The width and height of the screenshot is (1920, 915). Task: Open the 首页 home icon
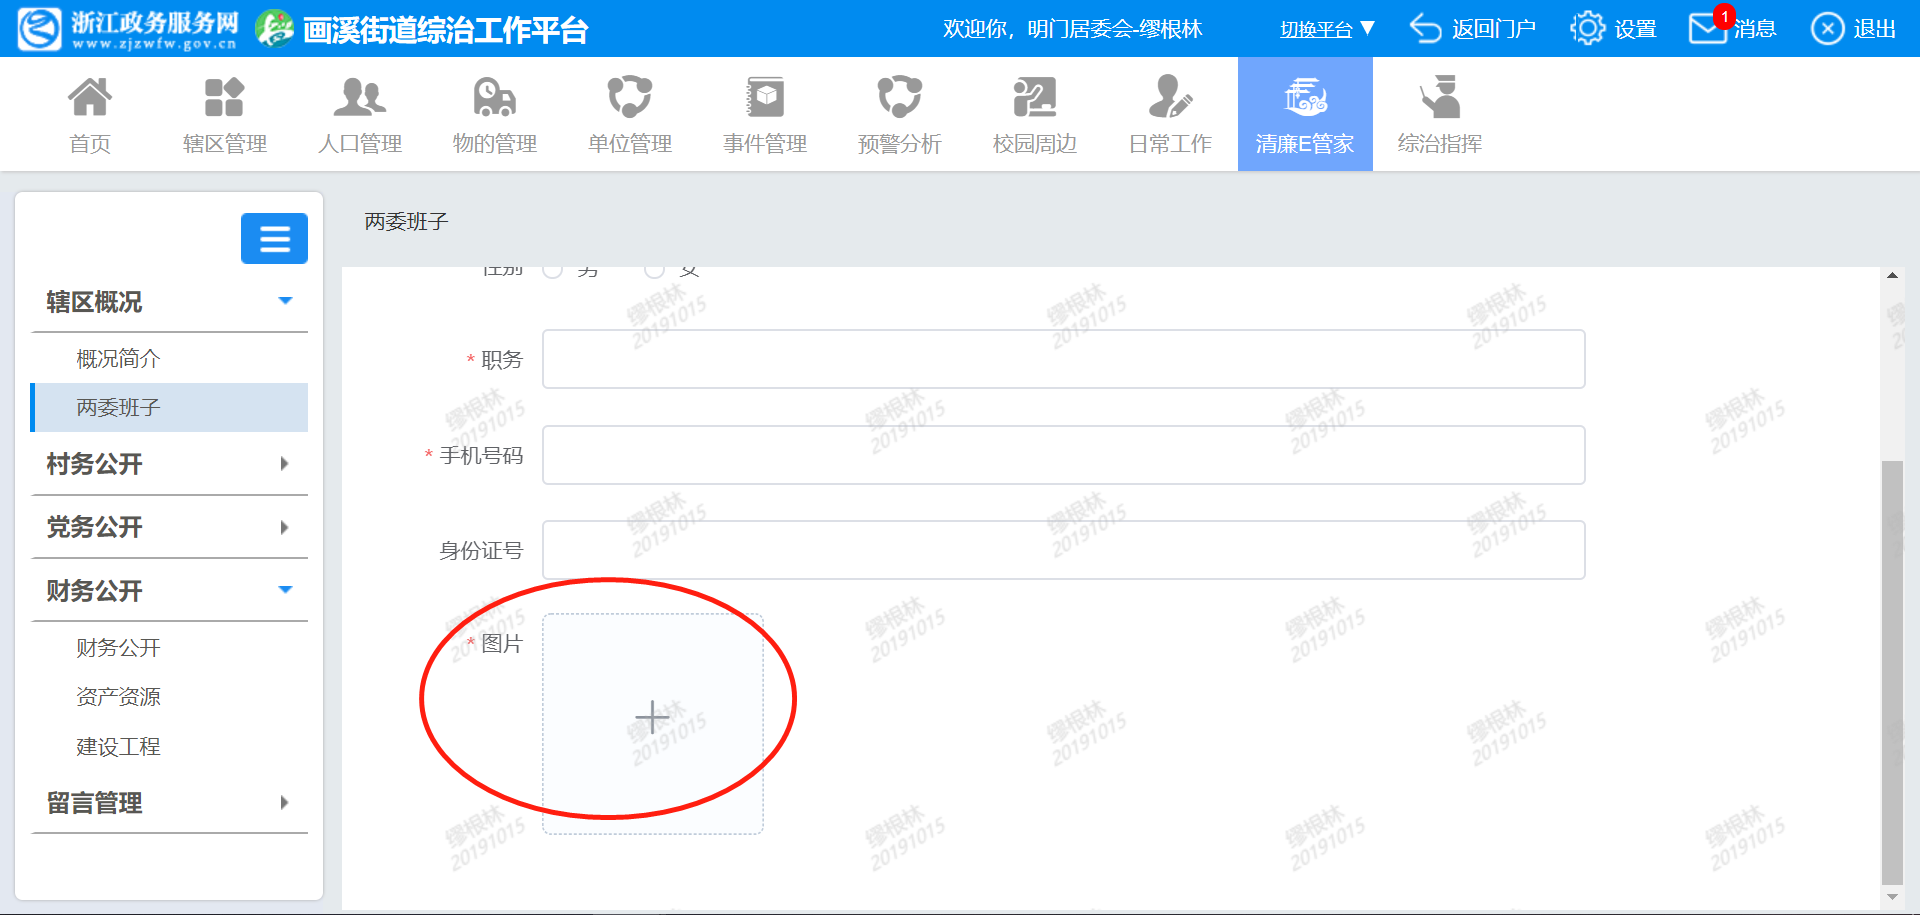(x=90, y=98)
